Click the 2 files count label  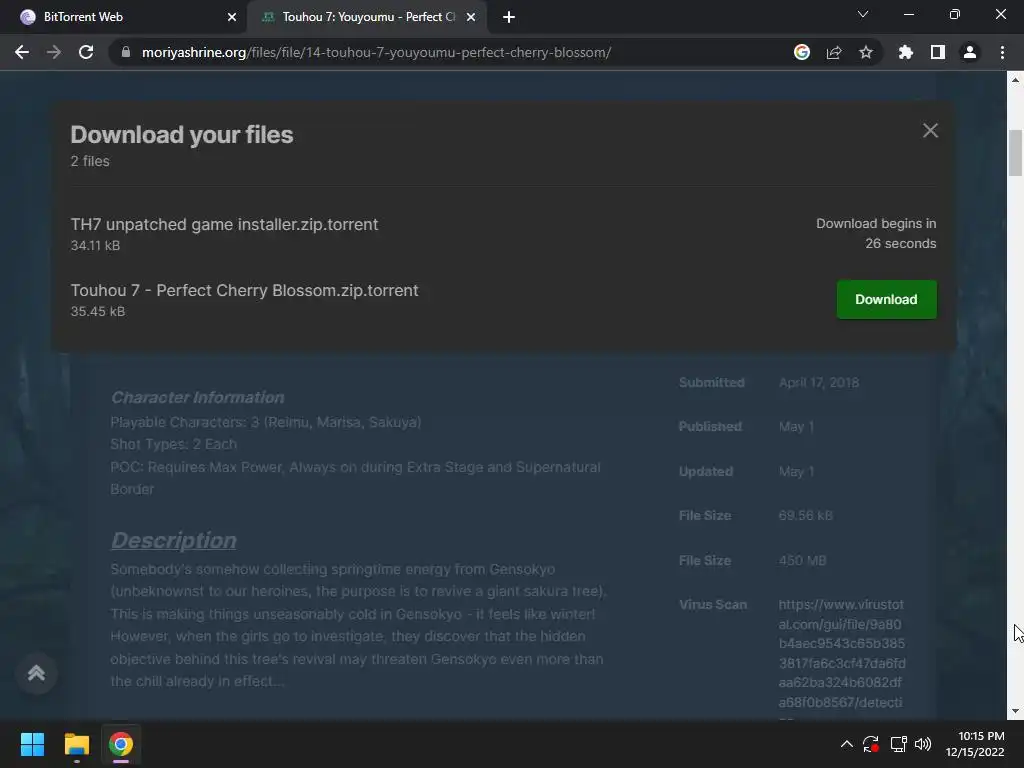(x=90, y=161)
